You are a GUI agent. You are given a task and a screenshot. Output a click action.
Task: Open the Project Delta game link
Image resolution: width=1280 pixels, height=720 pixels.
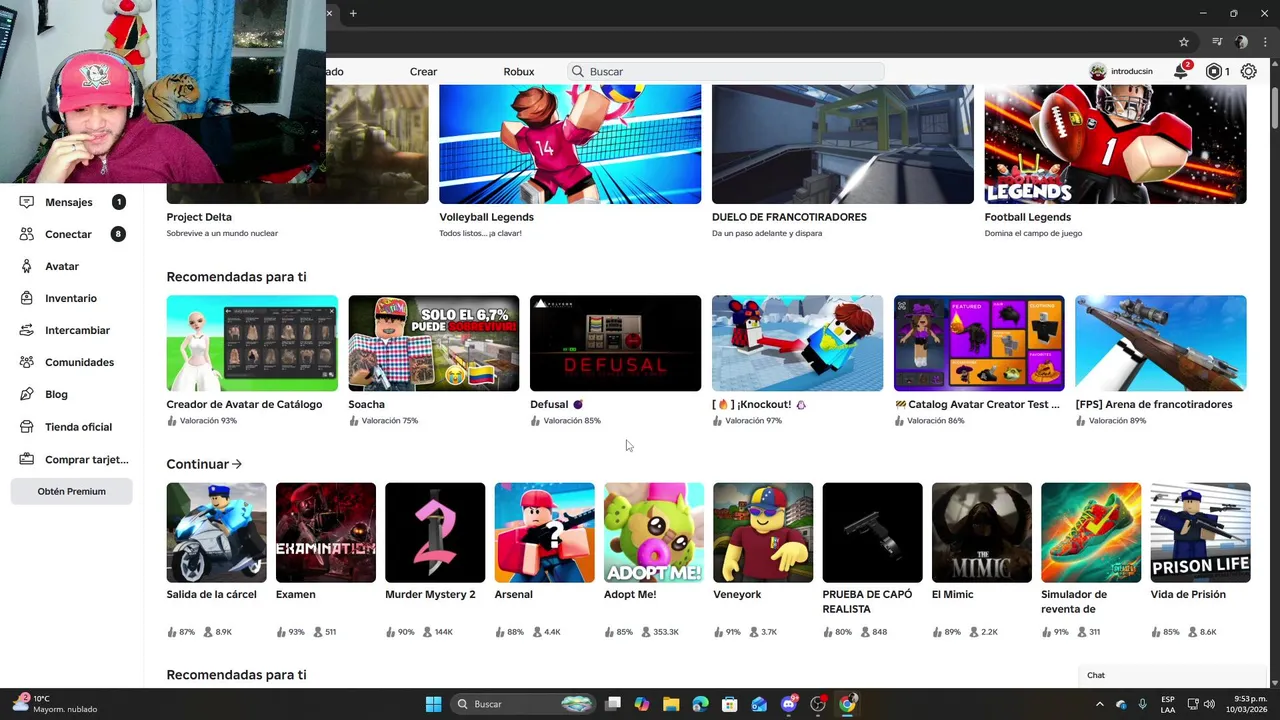pyautogui.click(x=199, y=217)
